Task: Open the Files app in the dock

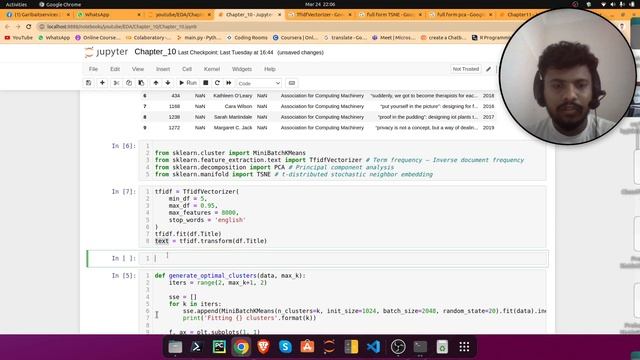Action: coord(175,347)
